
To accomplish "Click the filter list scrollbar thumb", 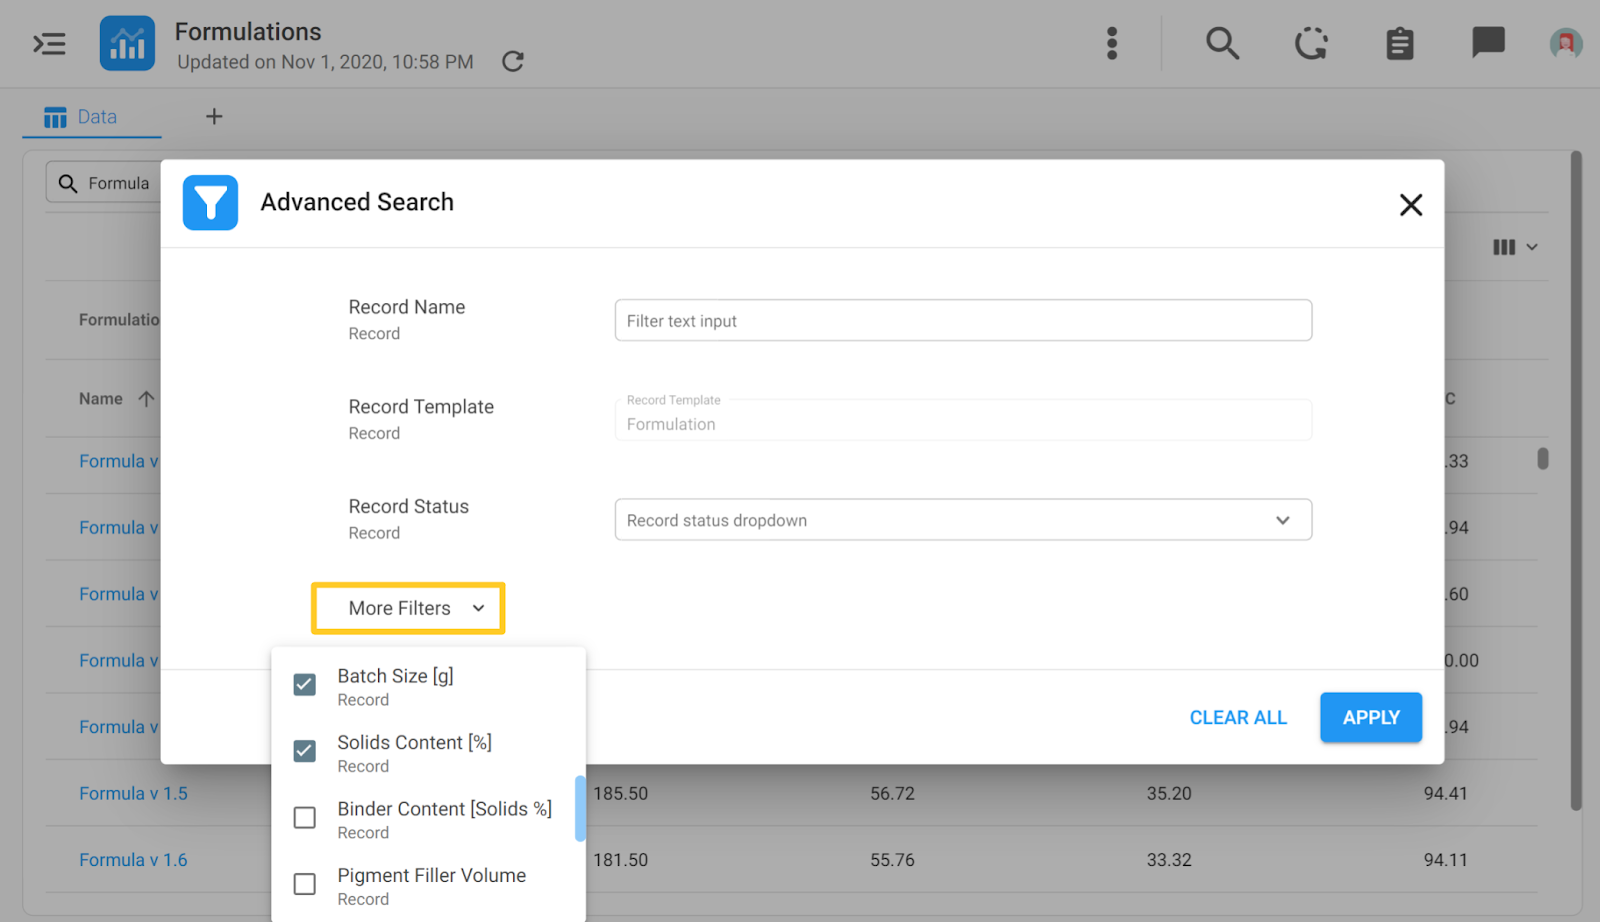I will click(x=580, y=809).
